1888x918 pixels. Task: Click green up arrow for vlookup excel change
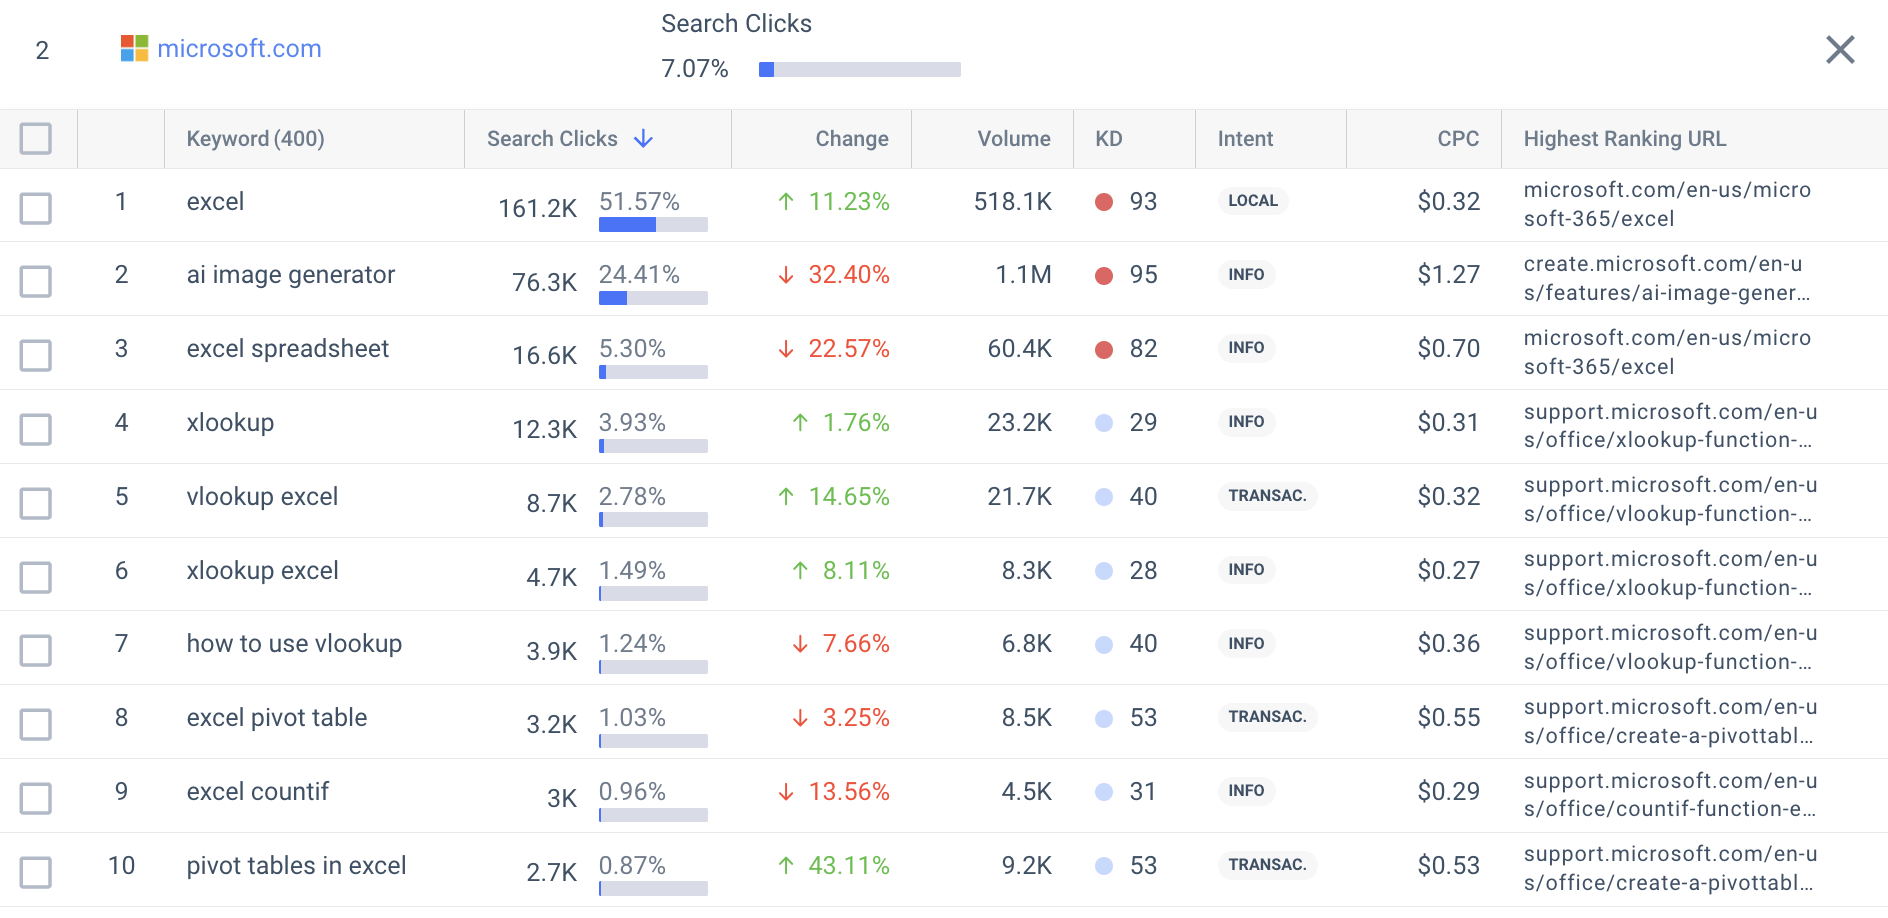[x=786, y=497]
